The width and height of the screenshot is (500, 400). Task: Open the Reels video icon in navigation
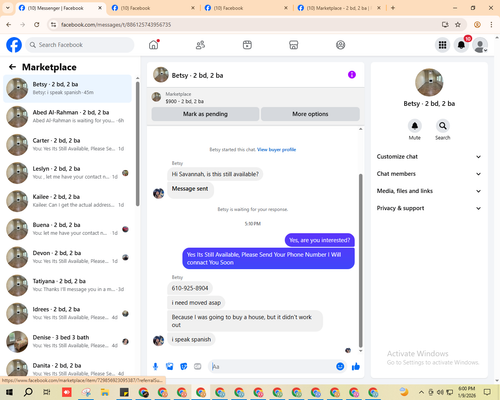(247, 45)
